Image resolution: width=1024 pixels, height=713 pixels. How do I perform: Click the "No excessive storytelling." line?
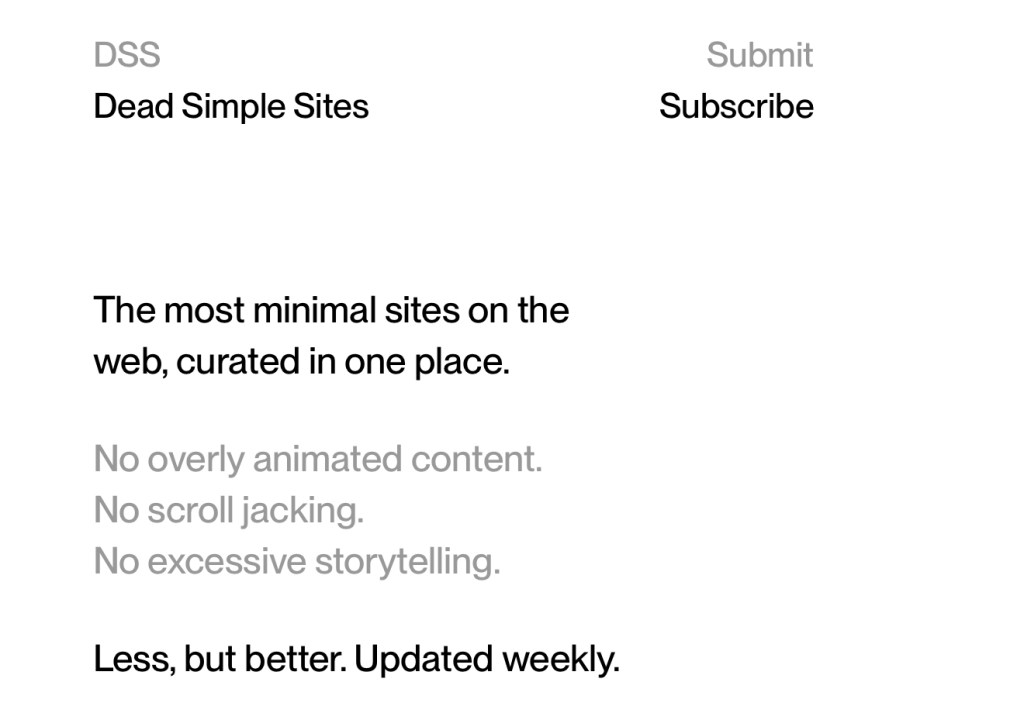pos(296,561)
